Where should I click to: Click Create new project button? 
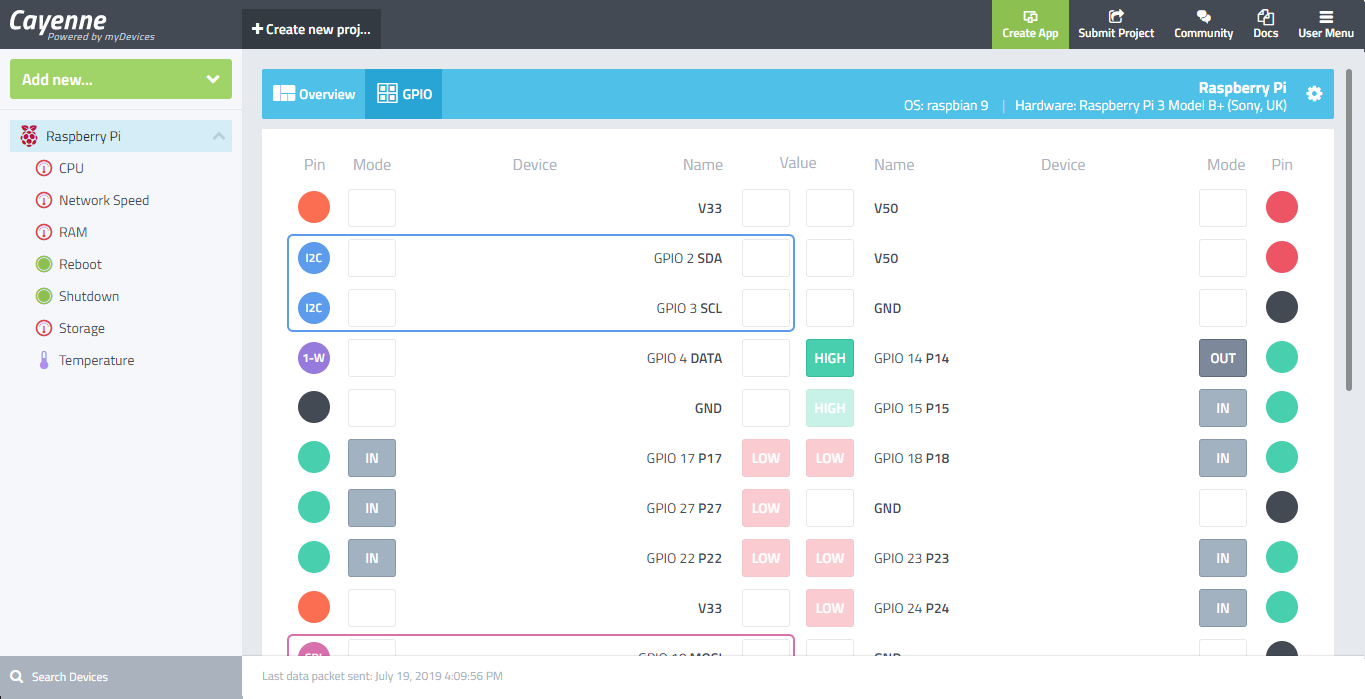click(x=311, y=29)
